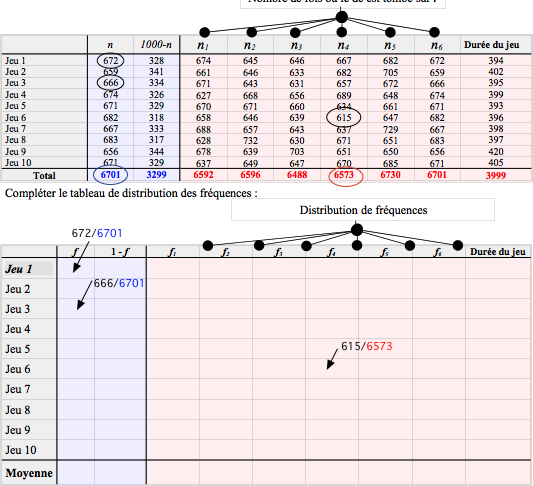533x486 pixels.
Task: Select the red total 6730
Action: [x=390, y=175]
